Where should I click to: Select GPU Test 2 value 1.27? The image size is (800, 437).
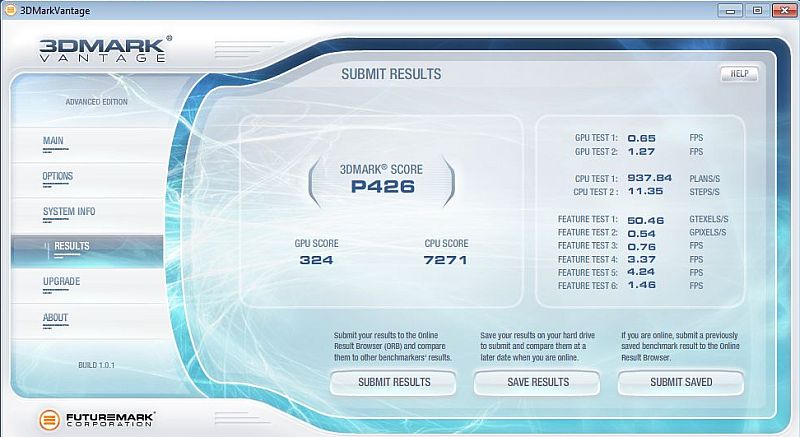[x=641, y=152]
